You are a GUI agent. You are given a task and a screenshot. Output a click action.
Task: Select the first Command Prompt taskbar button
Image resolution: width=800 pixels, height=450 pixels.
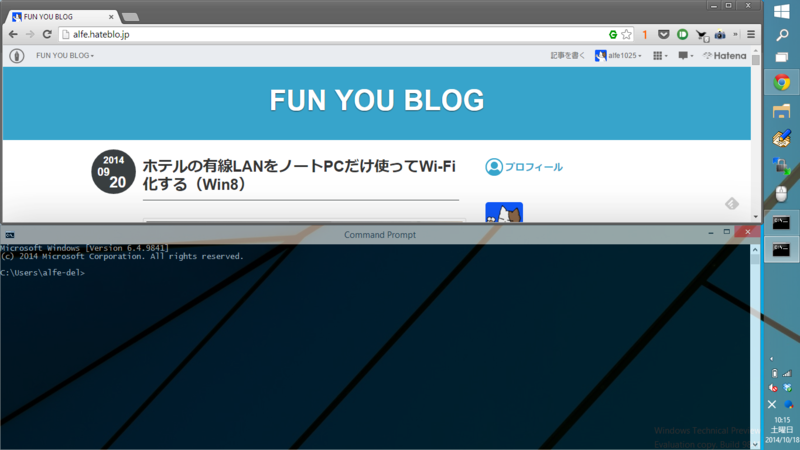[782, 222]
